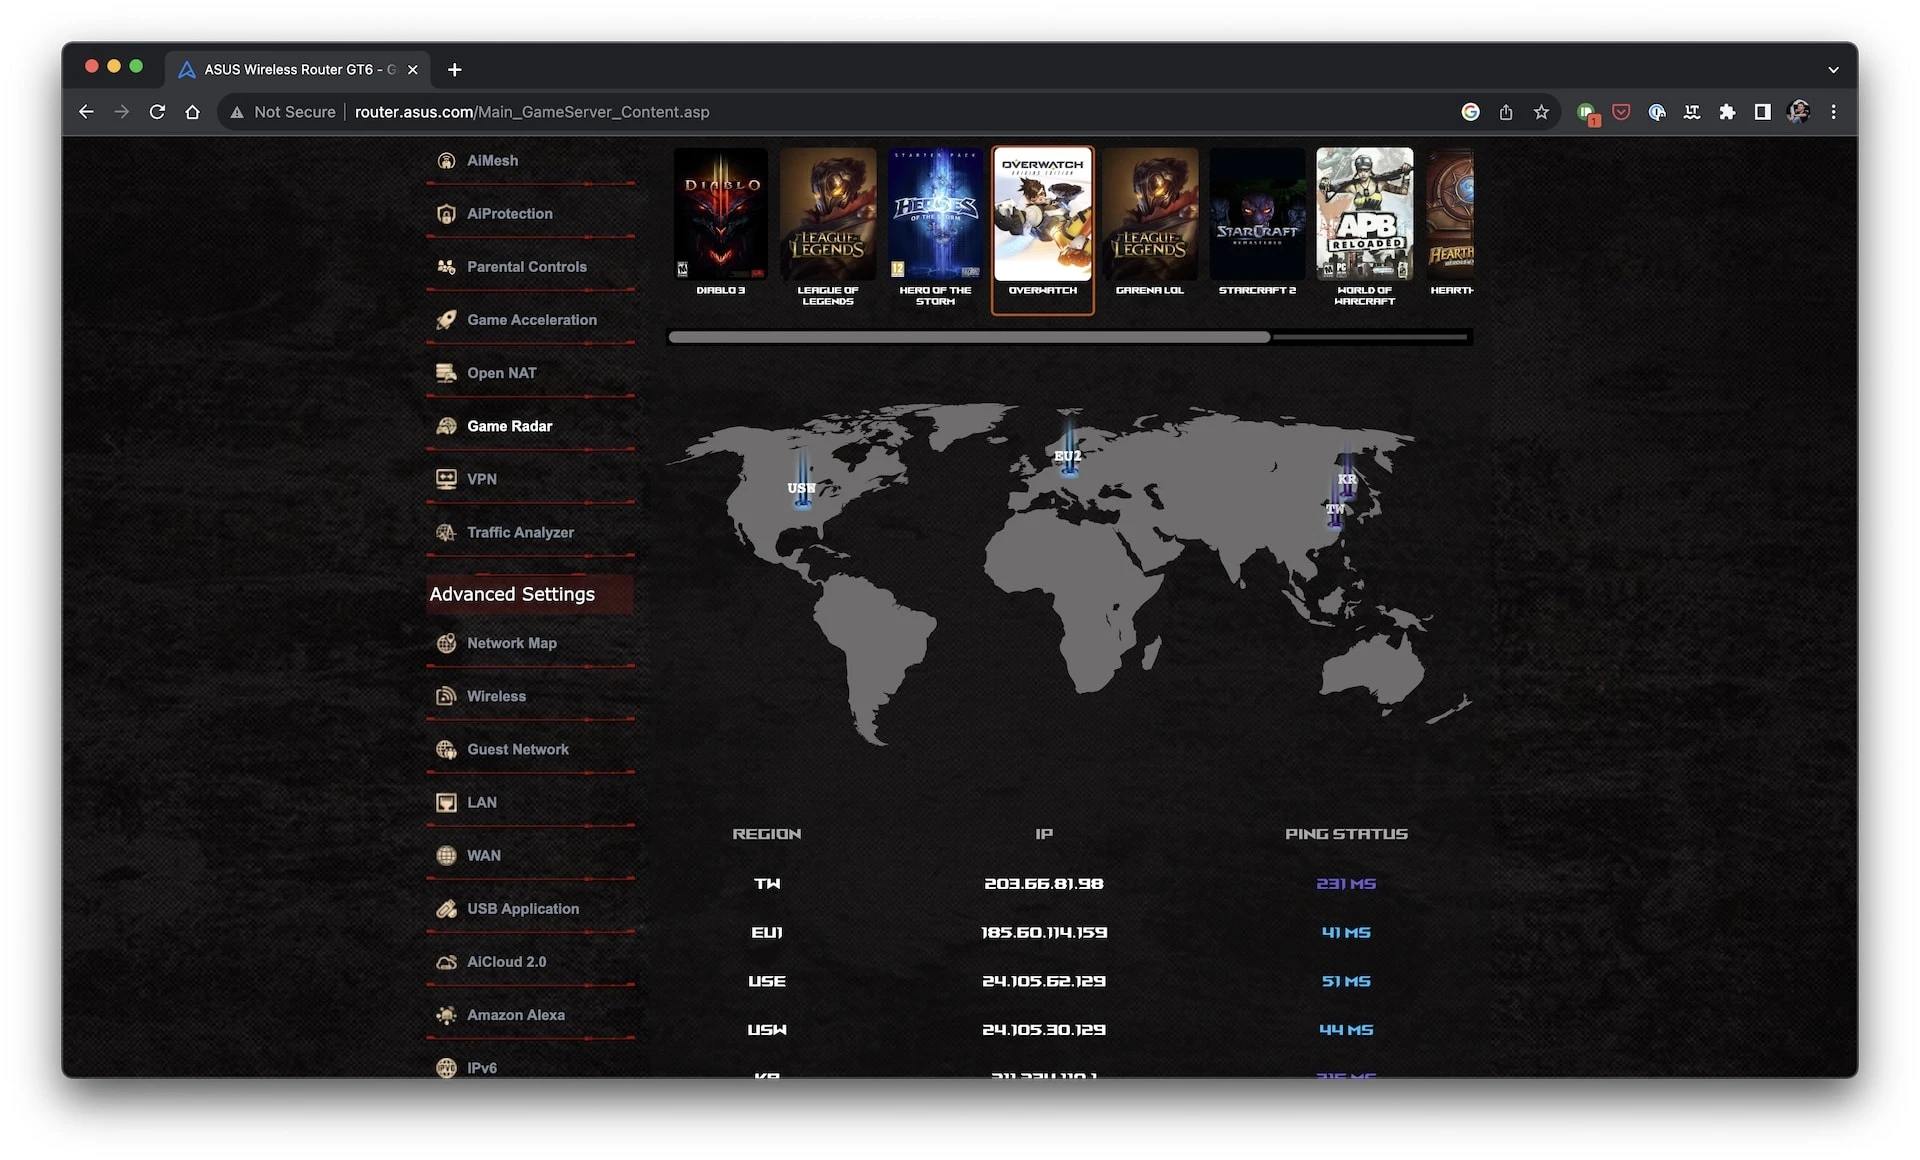
Task: Click the Advanced Settings header
Action: (x=529, y=594)
